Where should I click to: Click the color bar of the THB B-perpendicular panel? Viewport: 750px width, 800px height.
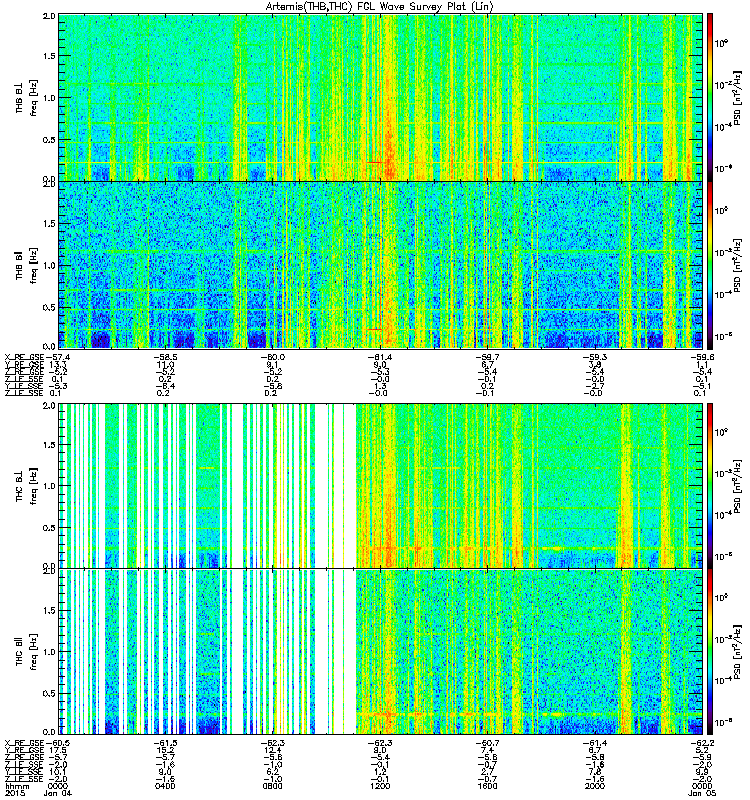click(x=709, y=97)
